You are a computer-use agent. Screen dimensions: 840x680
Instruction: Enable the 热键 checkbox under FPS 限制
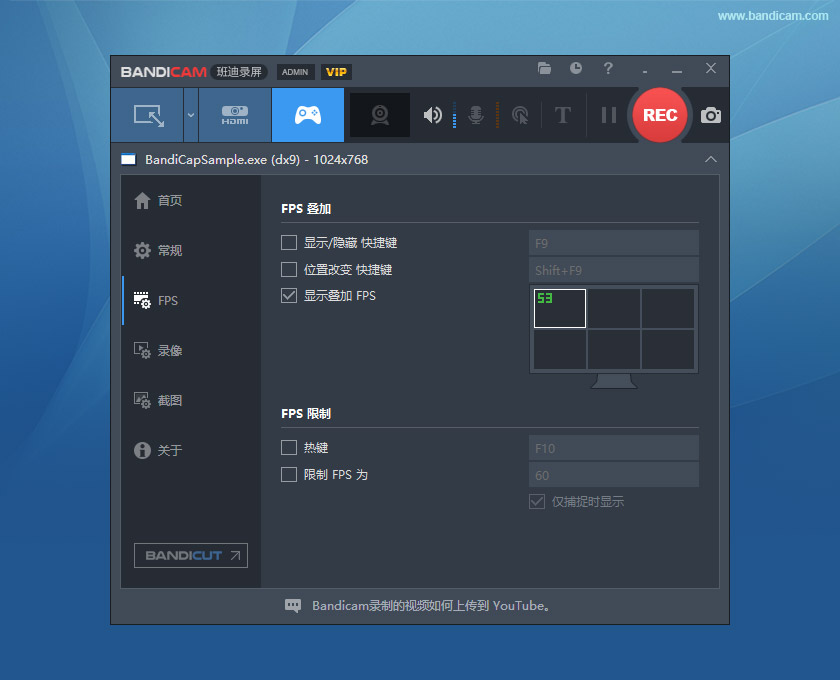(289, 447)
